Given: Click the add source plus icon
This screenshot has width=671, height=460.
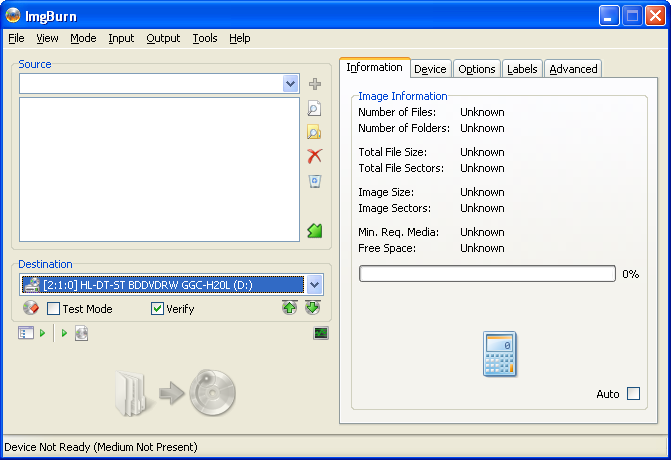Looking at the screenshot, I should (315, 84).
